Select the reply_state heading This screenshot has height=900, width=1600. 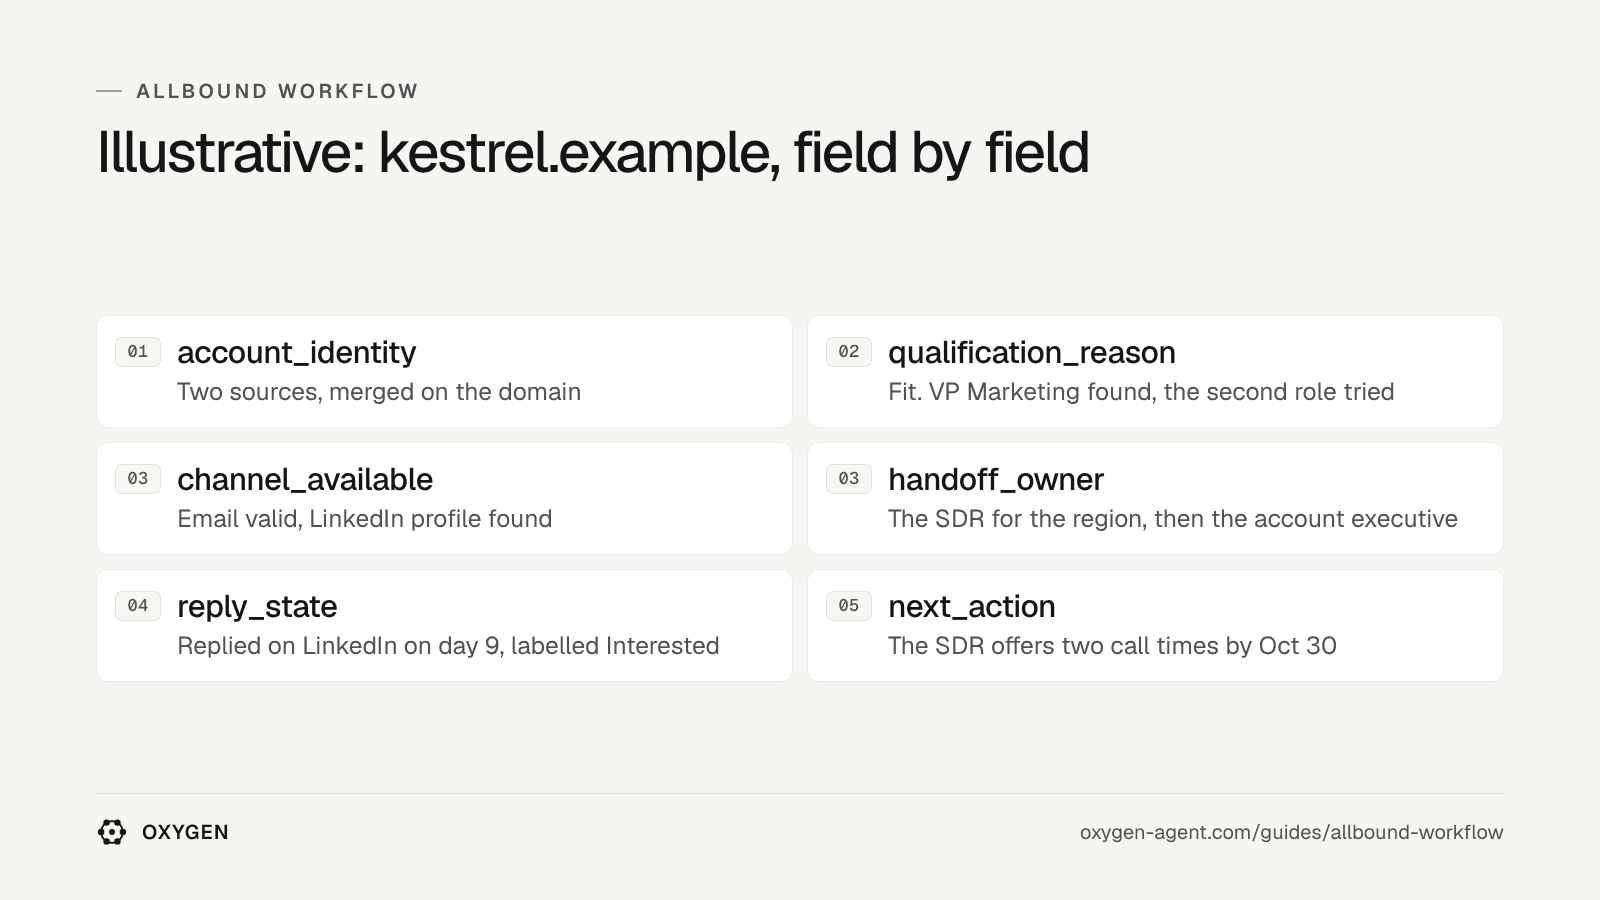257,606
